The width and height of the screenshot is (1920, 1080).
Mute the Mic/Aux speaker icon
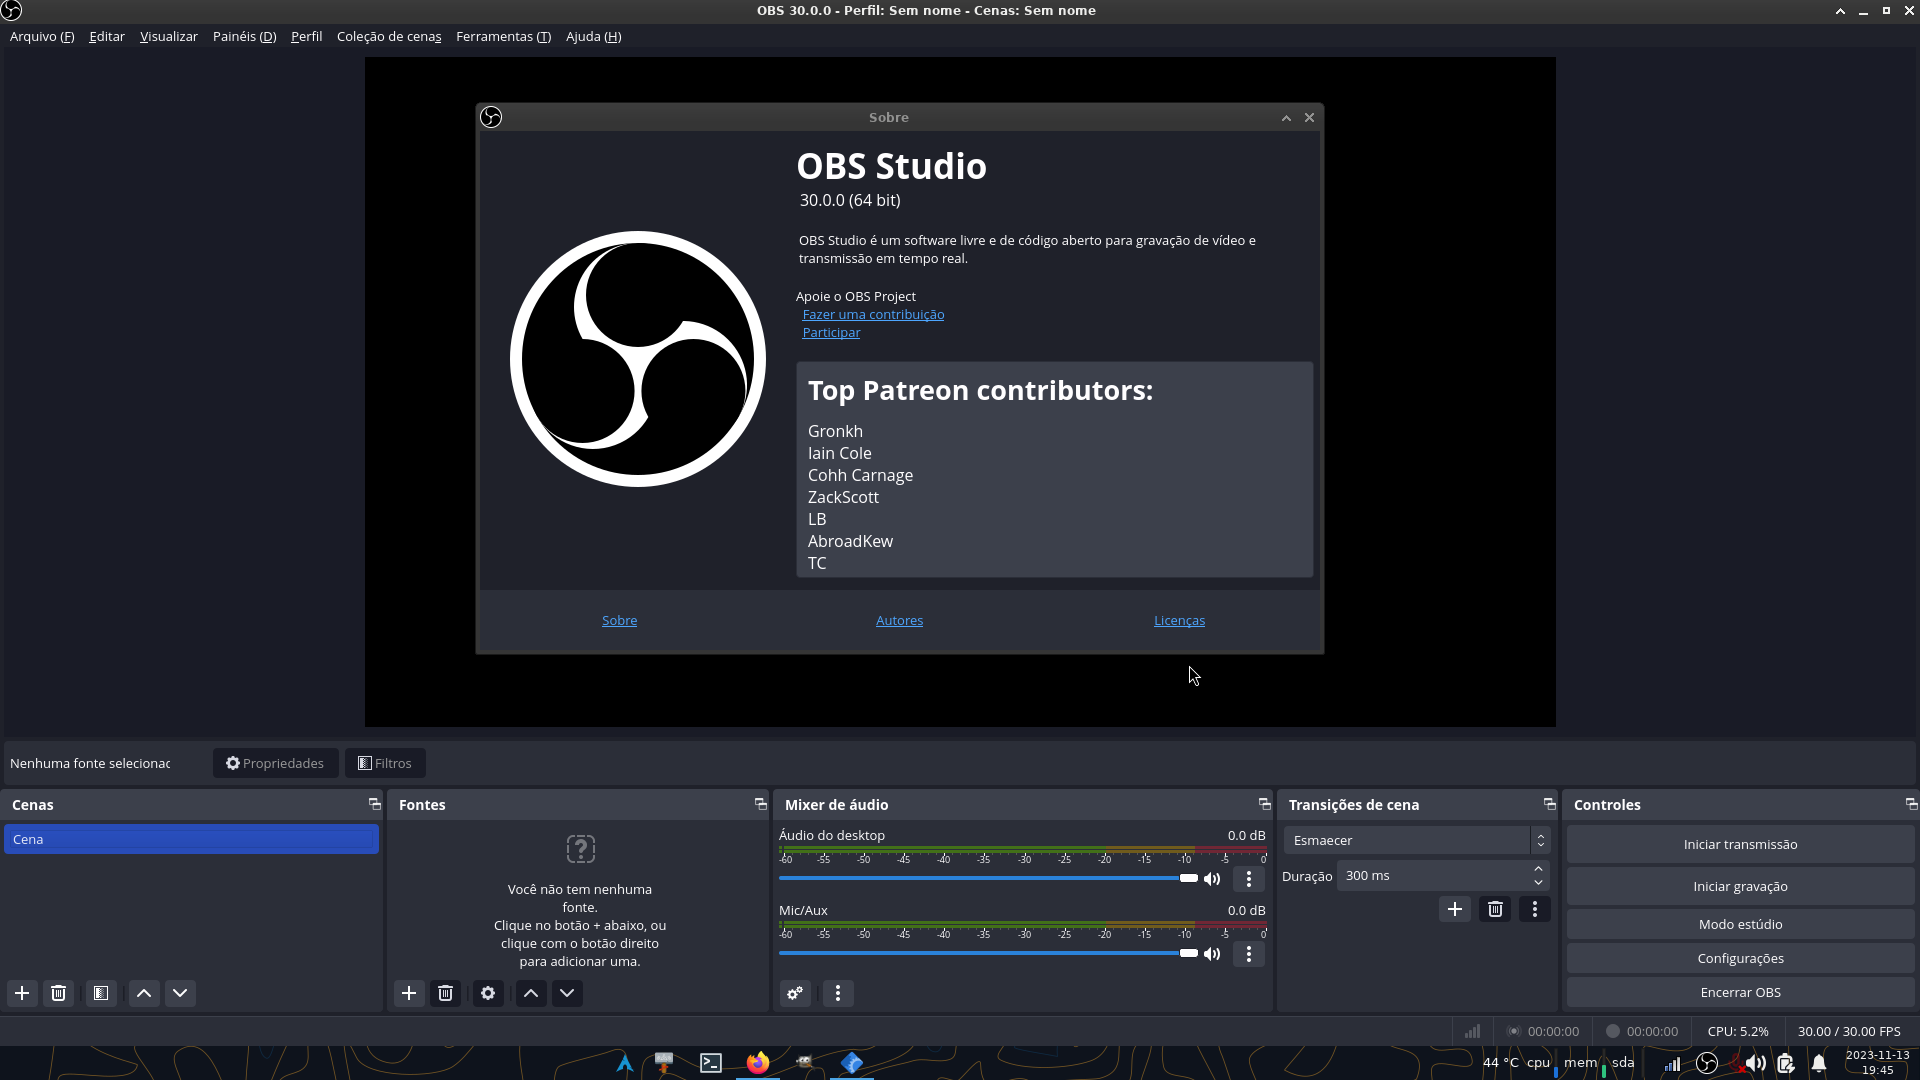[x=1212, y=954]
